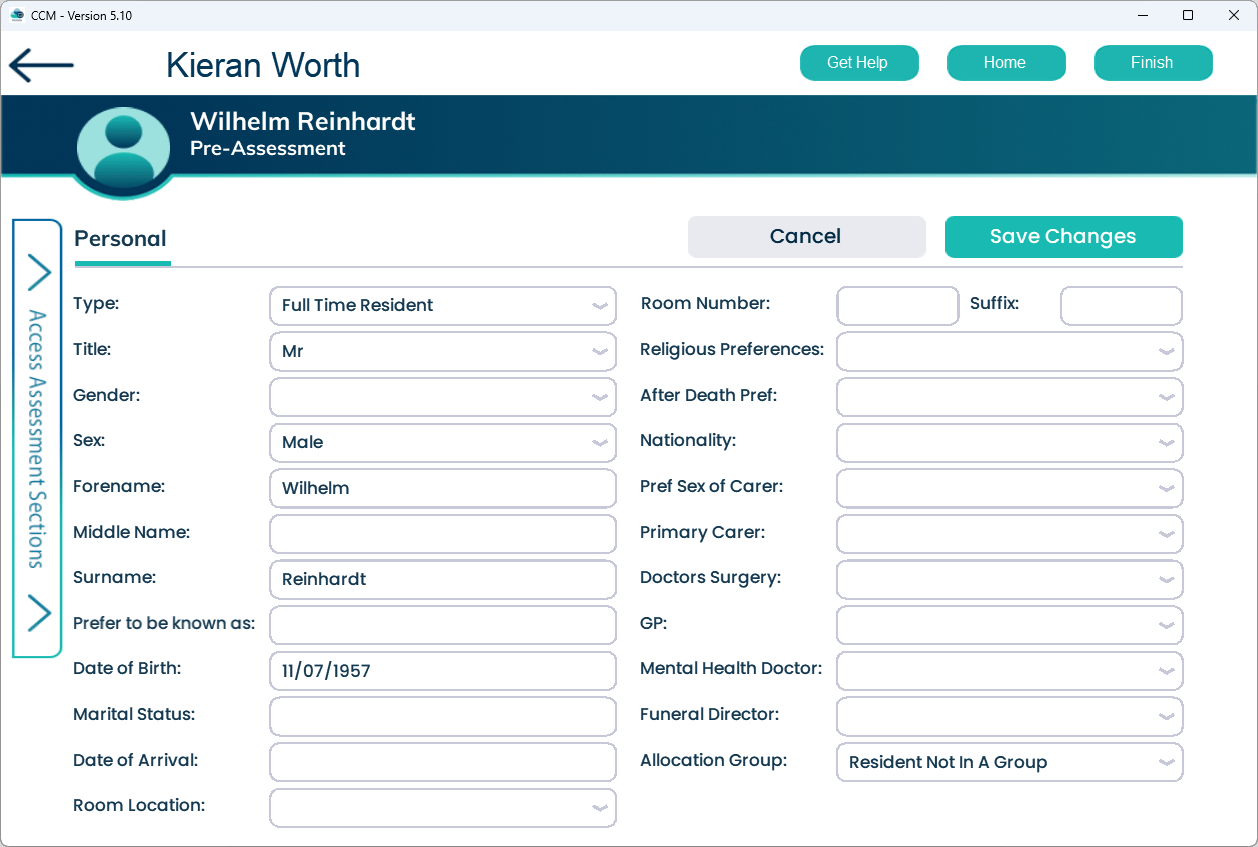1258x847 pixels.
Task: Expand the Access Assessment Sections side panel
Action: [x=37, y=440]
